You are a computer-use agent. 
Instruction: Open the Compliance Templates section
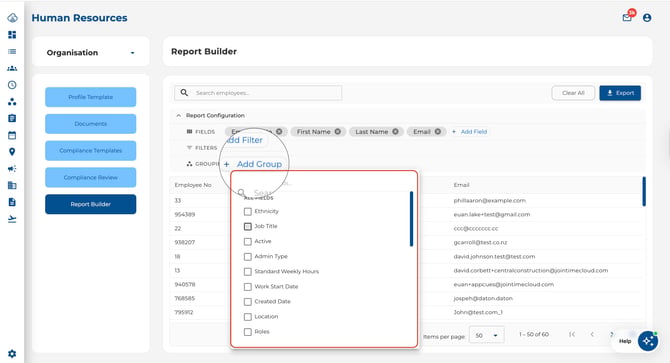click(91, 151)
